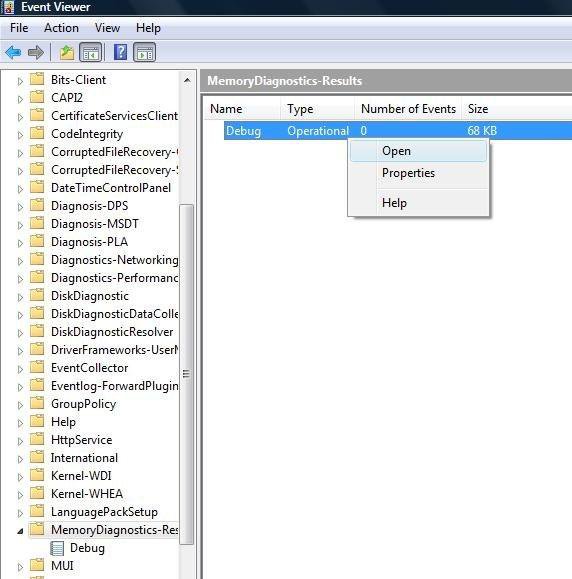Click the Debug log icon in tree
The width and height of the screenshot is (572, 579).
(x=57, y=548)
